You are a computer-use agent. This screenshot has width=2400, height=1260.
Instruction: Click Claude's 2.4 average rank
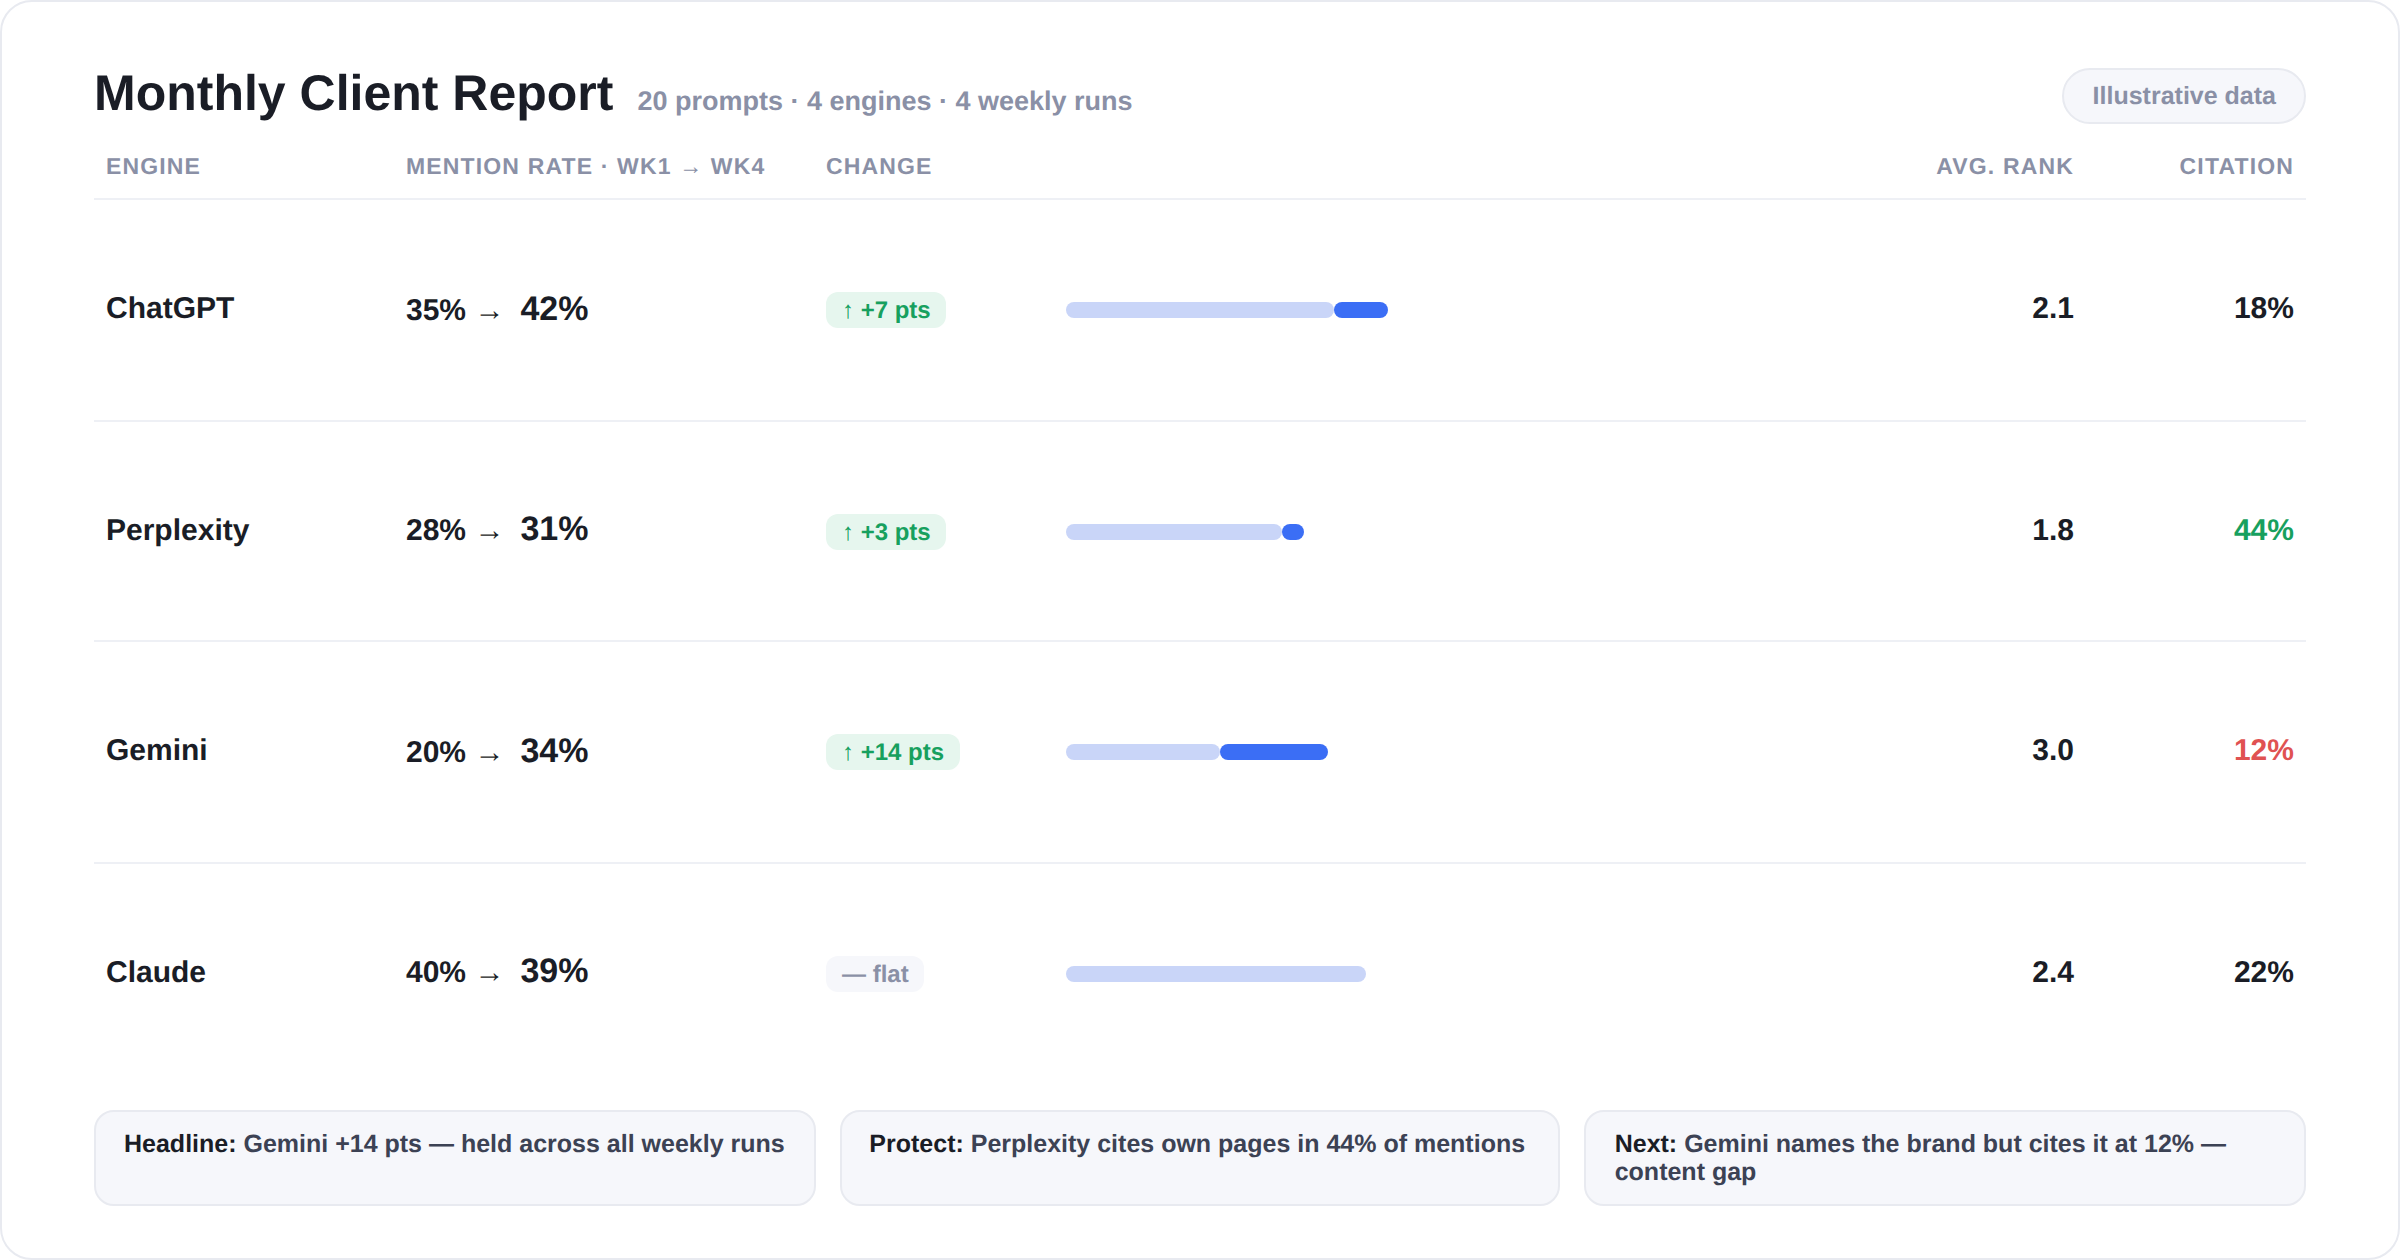click(x=2052, y=972)
